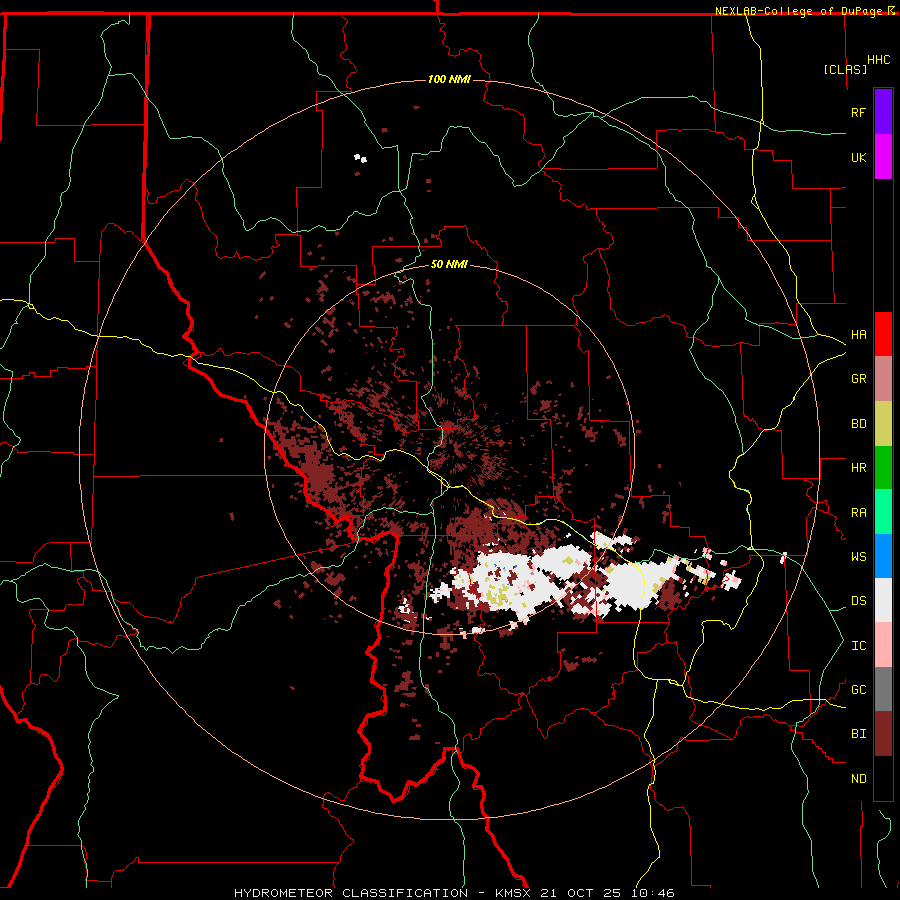
Task: Click the 'ND' legend label
Action: (x=858, y=779)
